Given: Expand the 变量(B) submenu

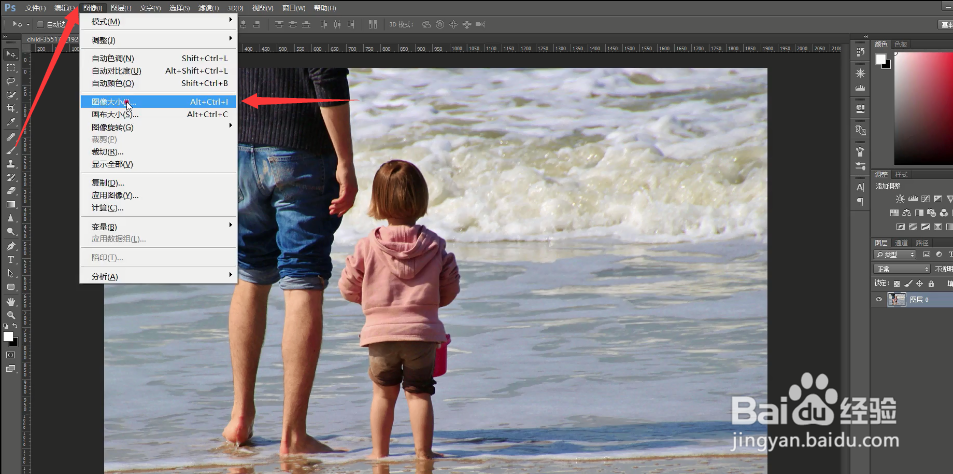Looking at the screenshot, I should [158, 227].
